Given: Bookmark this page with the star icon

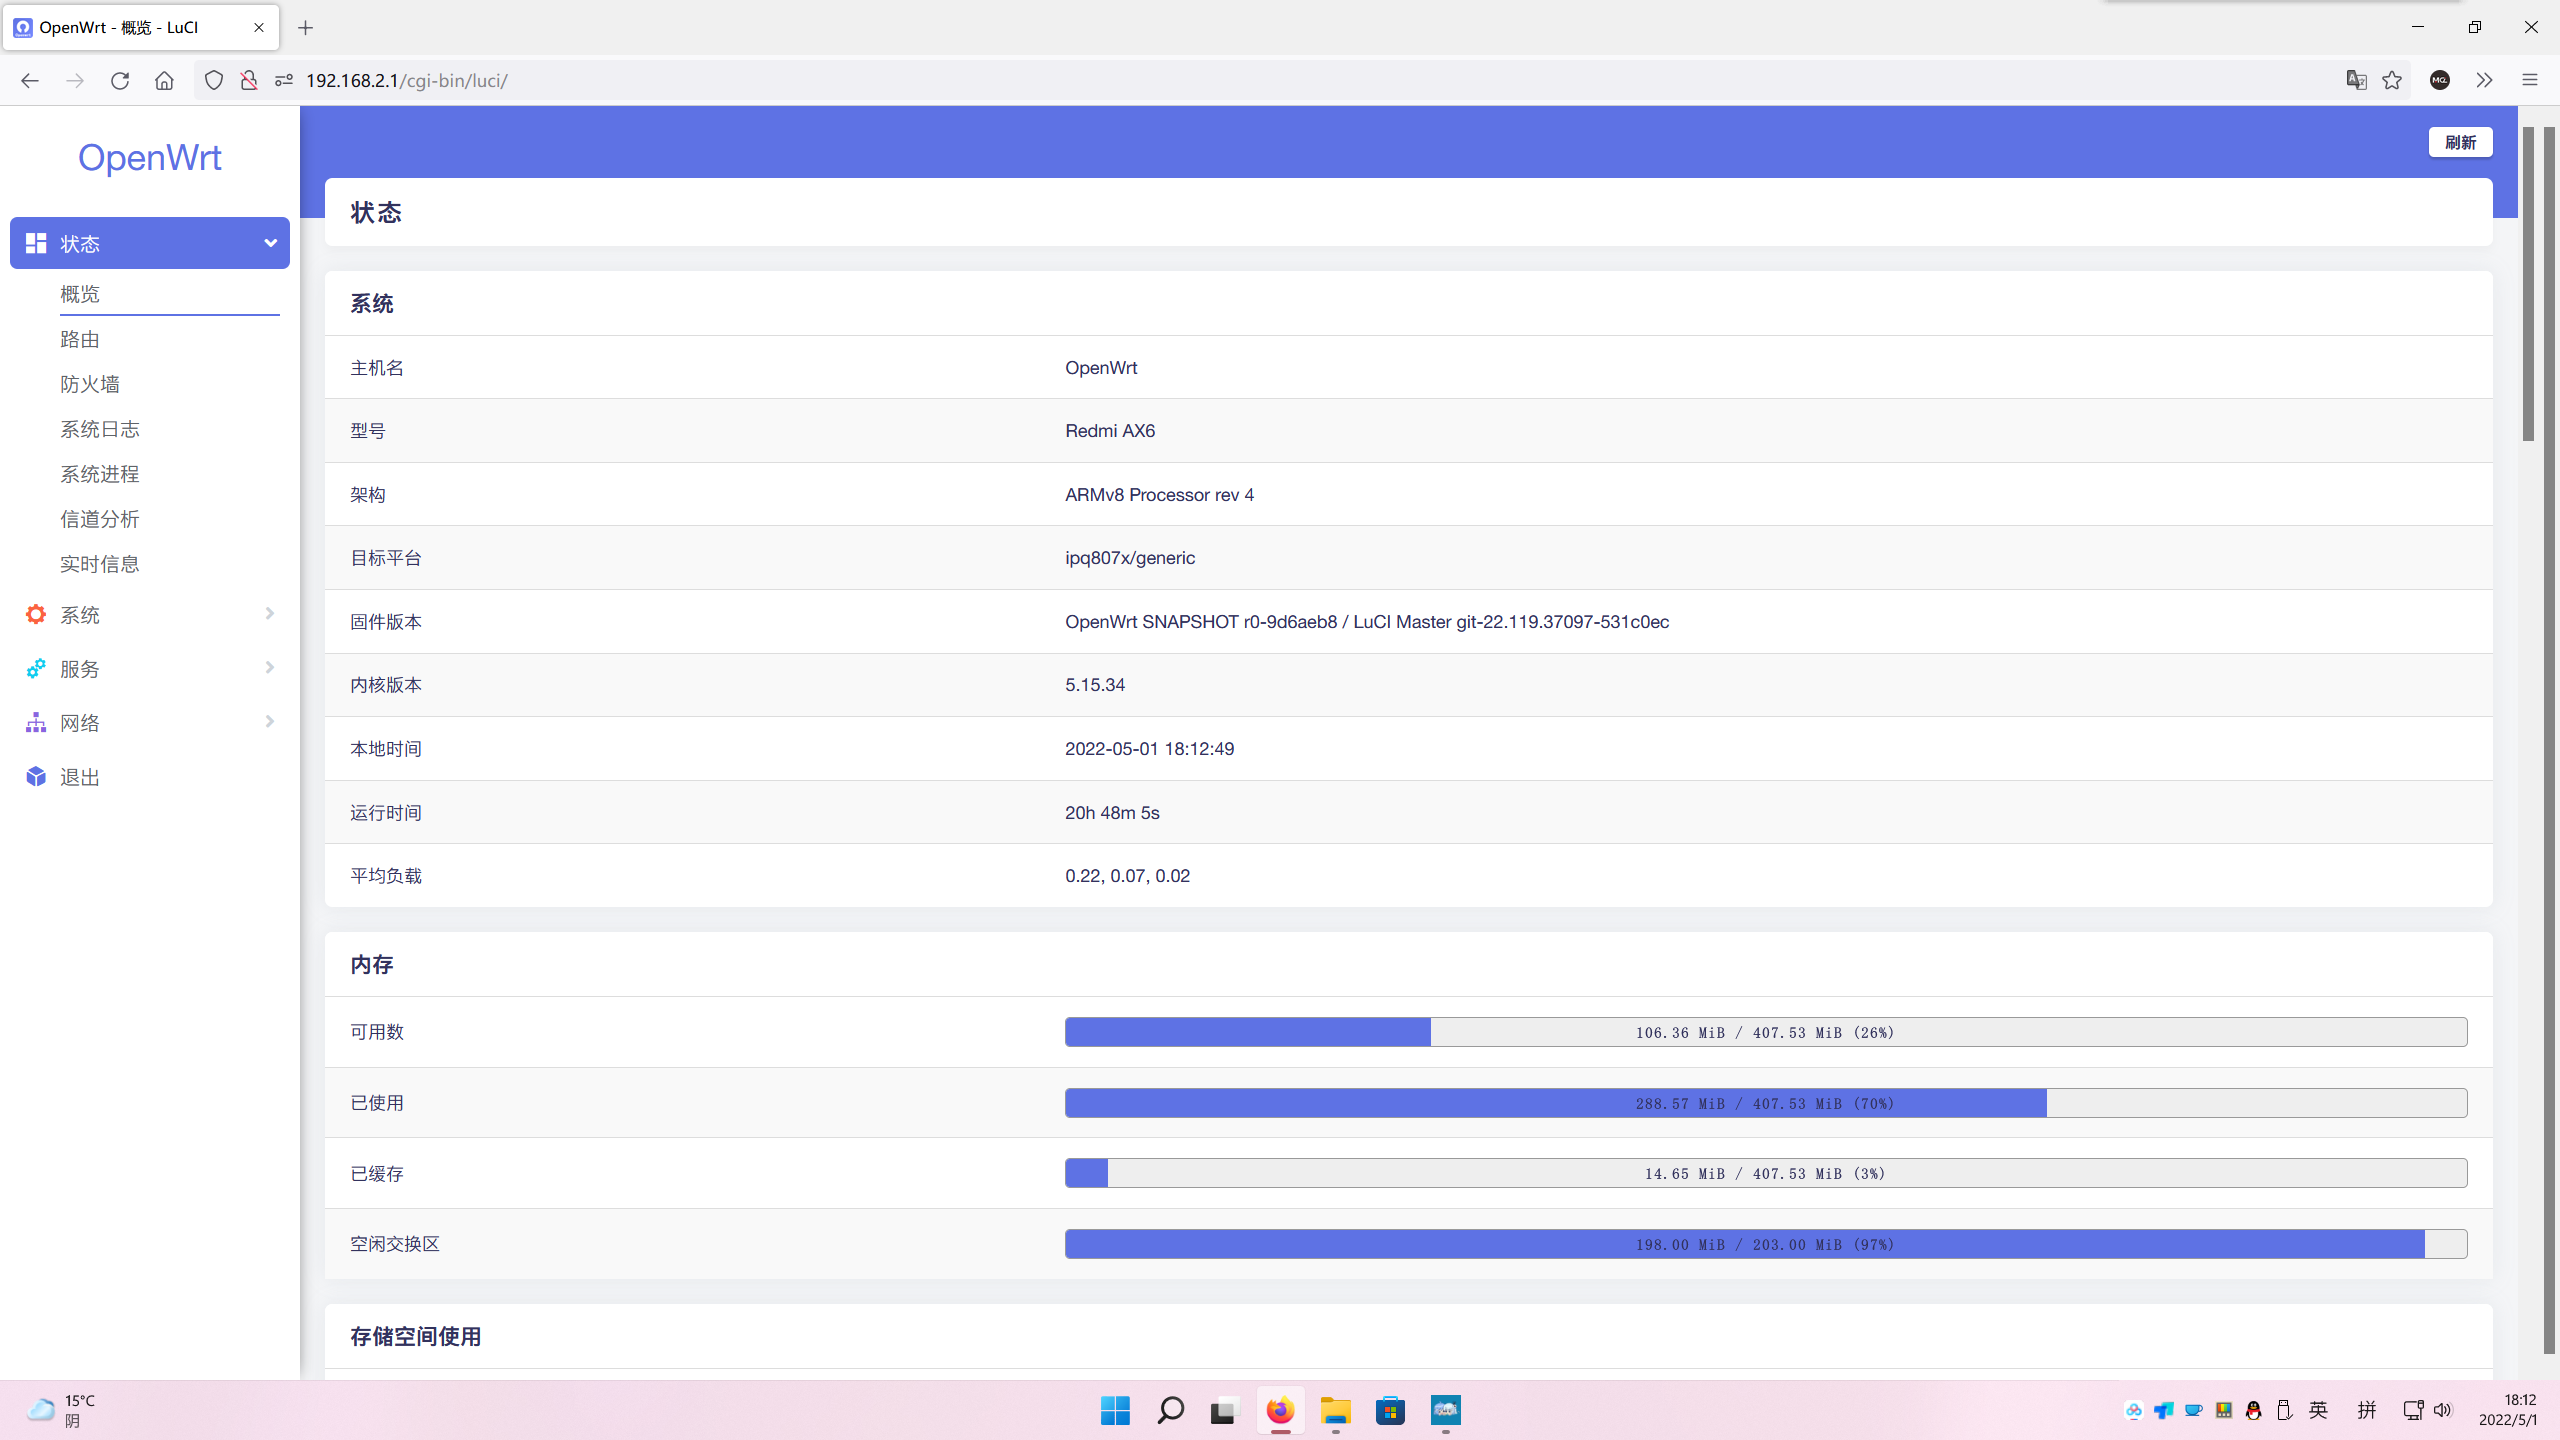Looking at the screenshot, I should point(2392,80).
